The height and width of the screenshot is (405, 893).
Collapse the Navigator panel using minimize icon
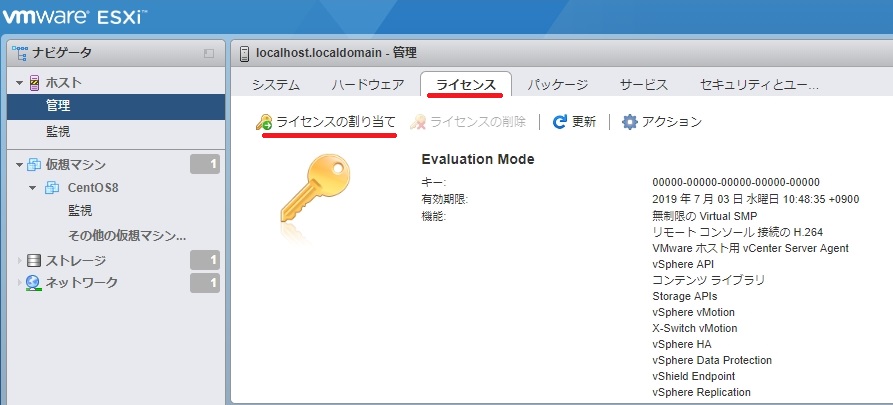[209, 54]
